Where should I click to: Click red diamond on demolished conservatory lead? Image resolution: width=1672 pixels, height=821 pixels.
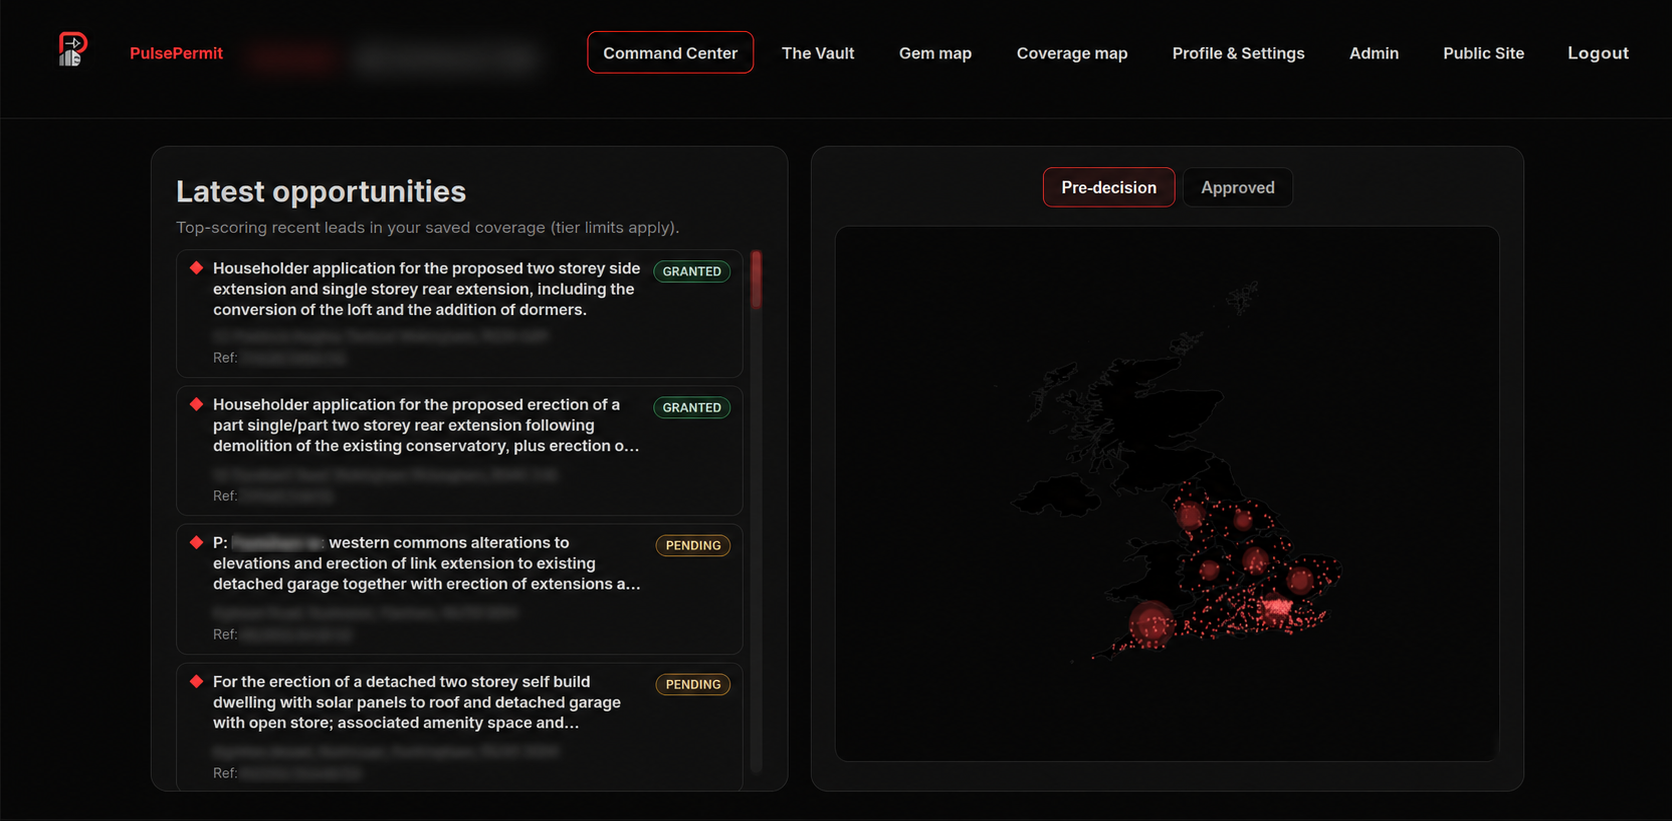click(x=197, y=404)
